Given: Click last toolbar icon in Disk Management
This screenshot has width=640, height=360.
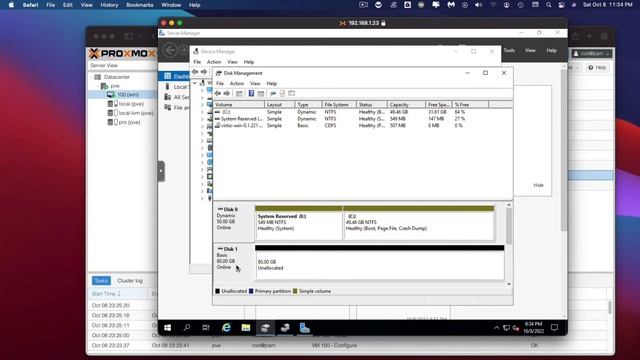Looking at the screenshot, I should [x=291, y=93].
